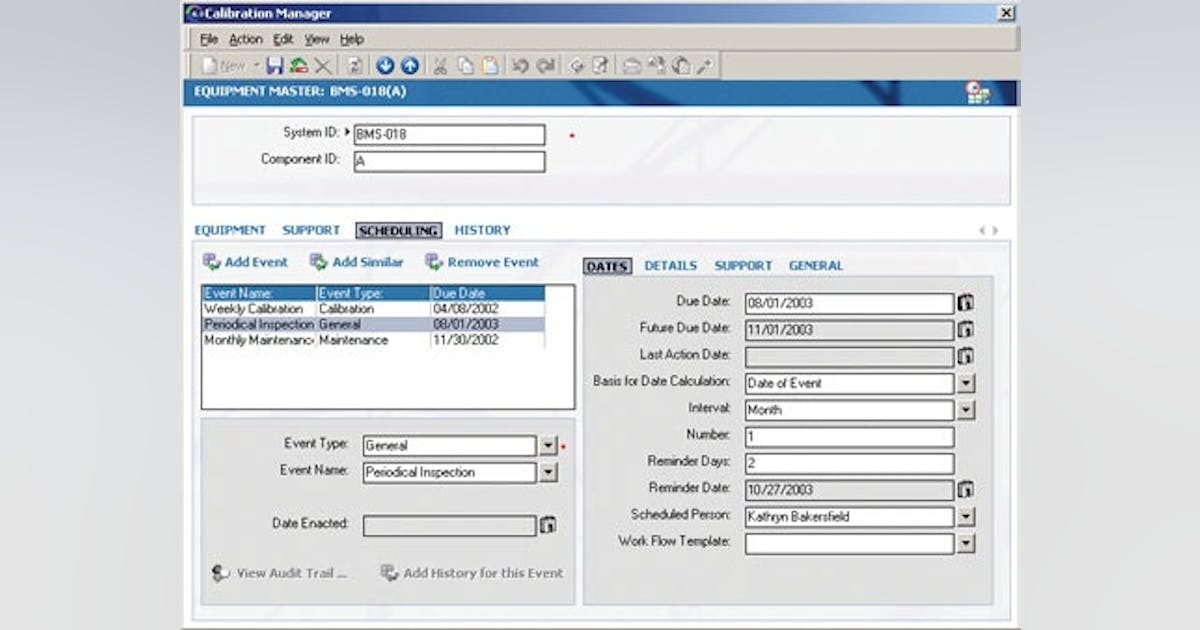1200x630 pixels.
Task: Click Add Similar button
Action: click(356, 262)
